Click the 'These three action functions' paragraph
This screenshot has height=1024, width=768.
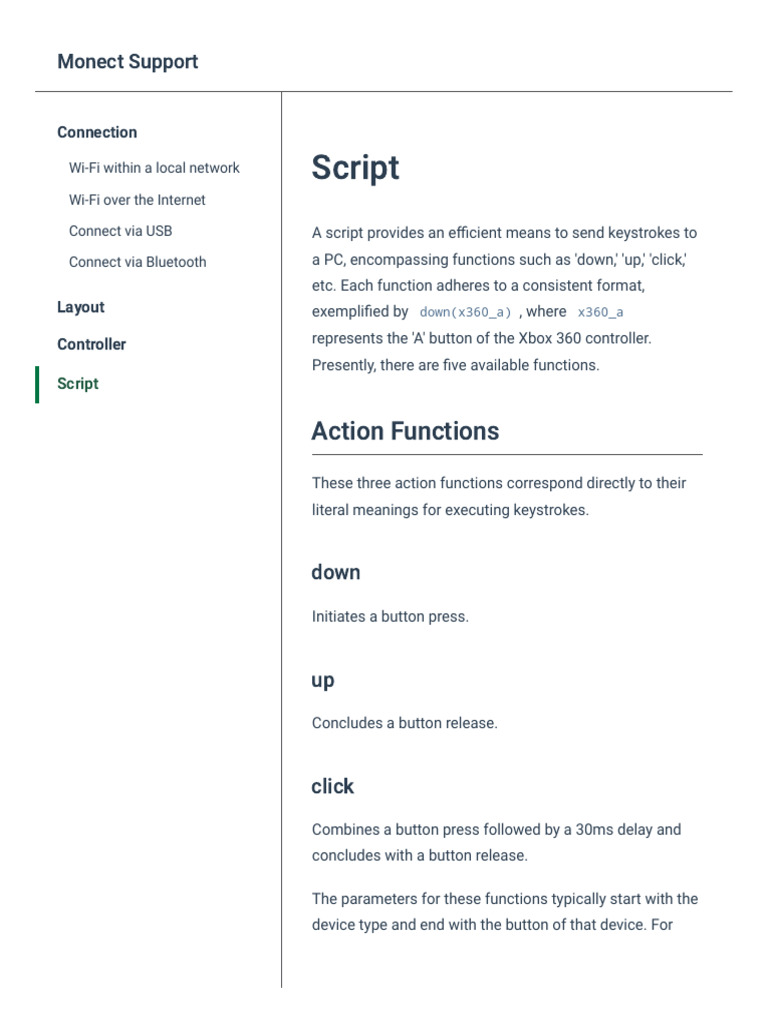tap(498, 496)
